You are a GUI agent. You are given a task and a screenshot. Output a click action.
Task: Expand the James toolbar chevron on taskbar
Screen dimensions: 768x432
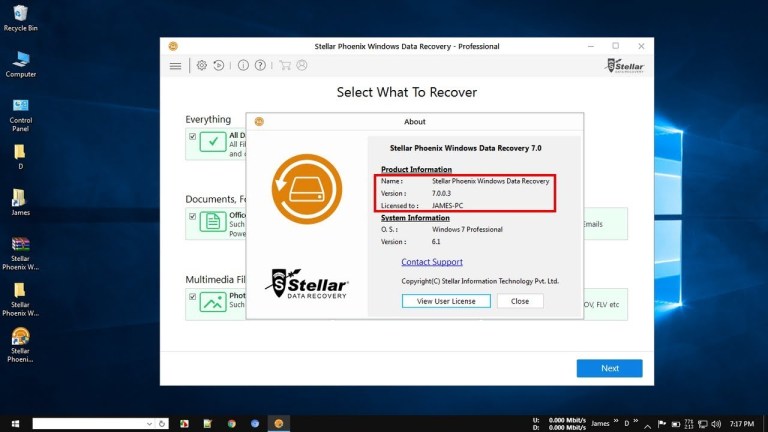click(x=616, y=422)
